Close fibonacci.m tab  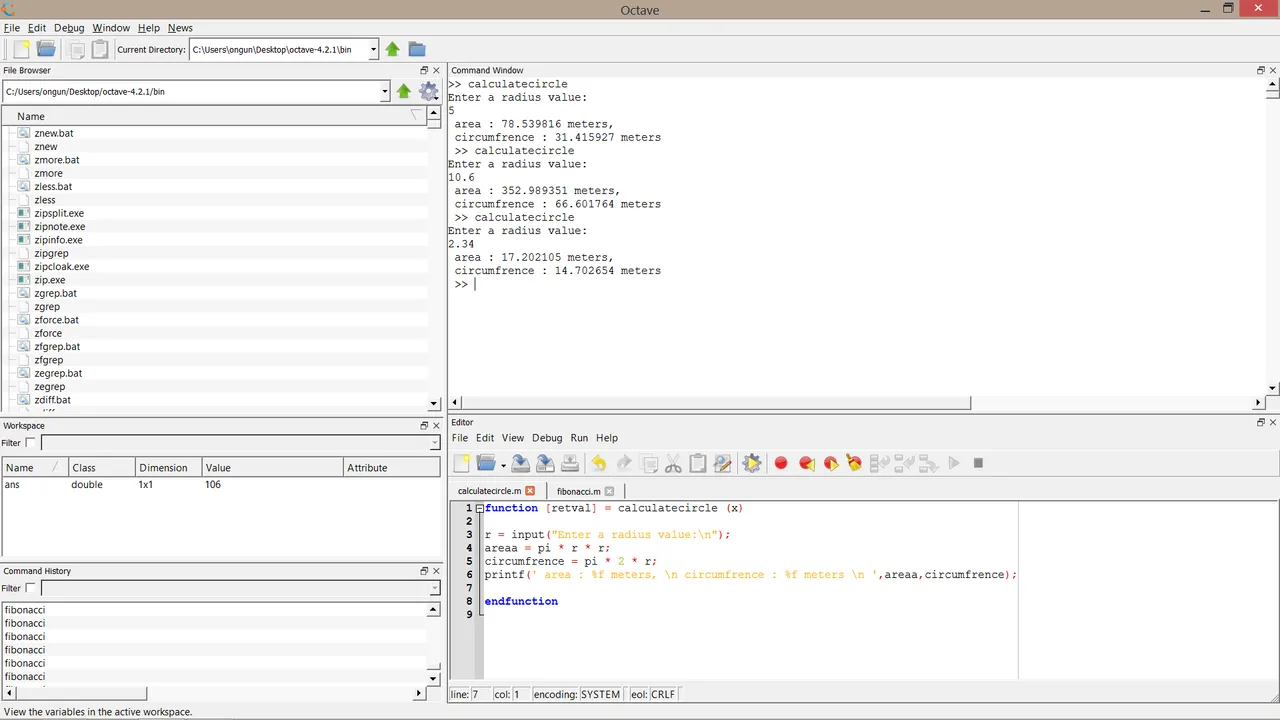[x=609, y=491]
